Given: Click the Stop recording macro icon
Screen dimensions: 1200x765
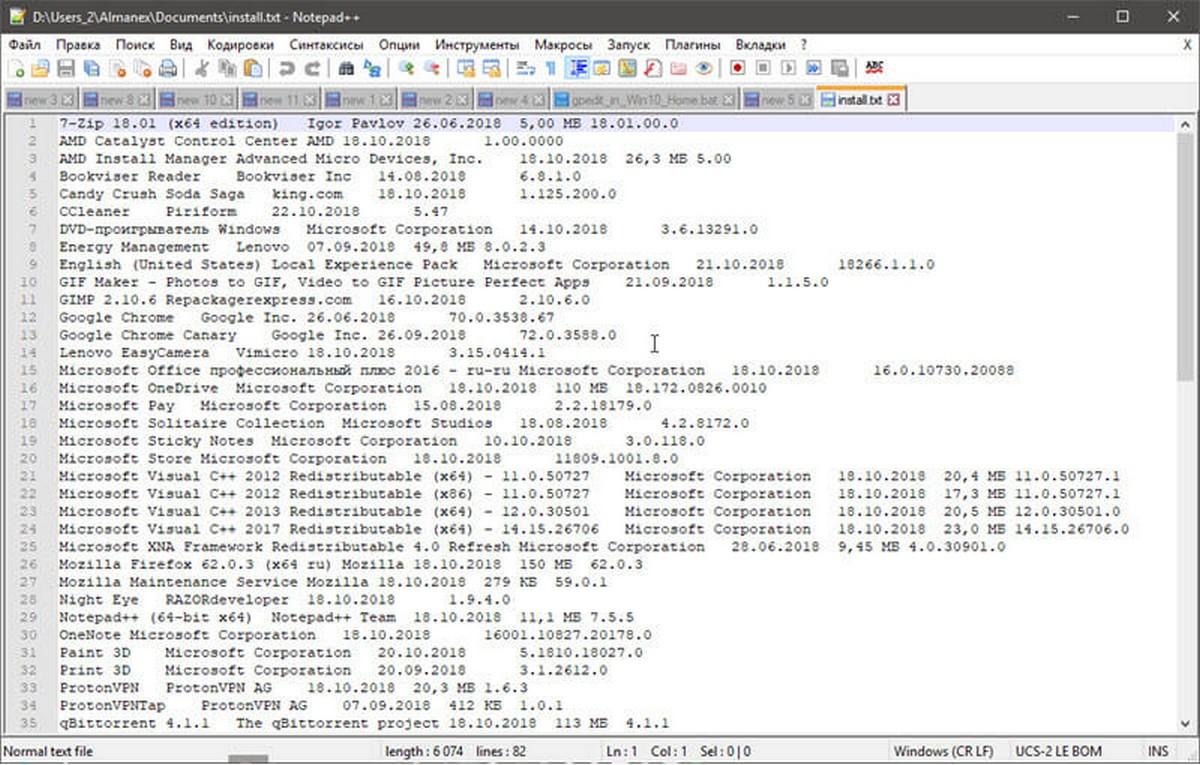Looking at the screenshot, I should [x=763, y=68].
